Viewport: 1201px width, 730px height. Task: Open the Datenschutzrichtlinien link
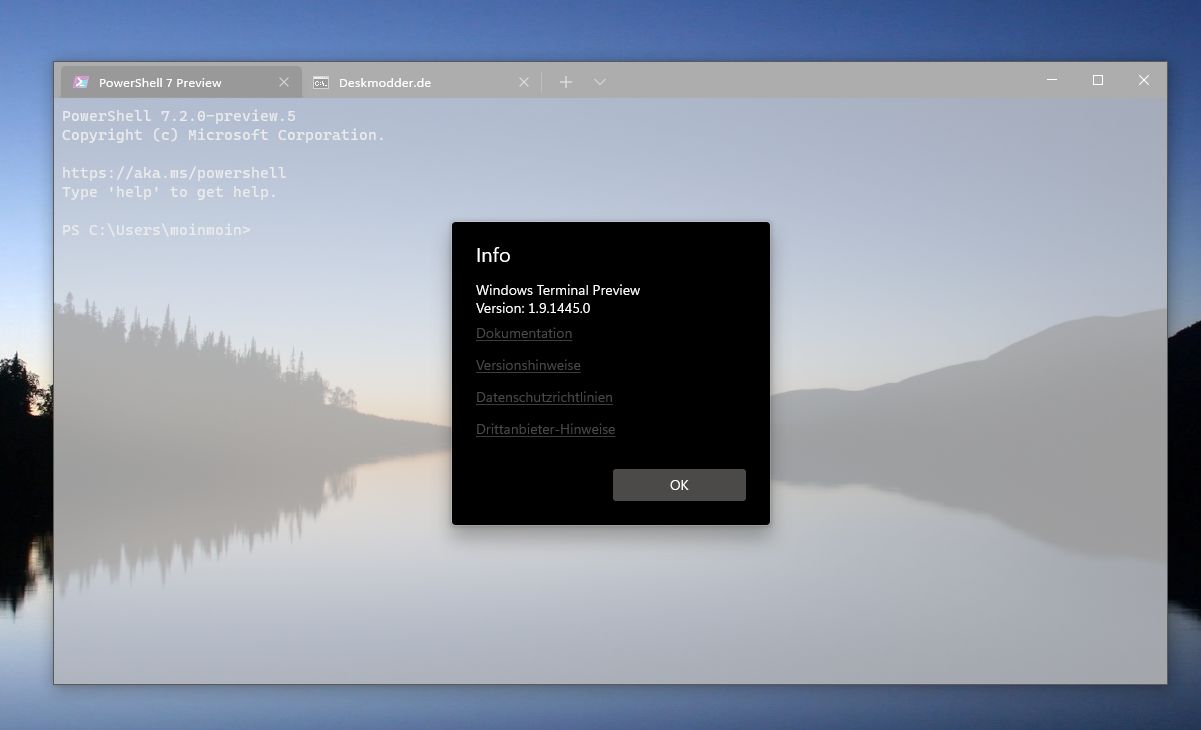click(544, 397)
